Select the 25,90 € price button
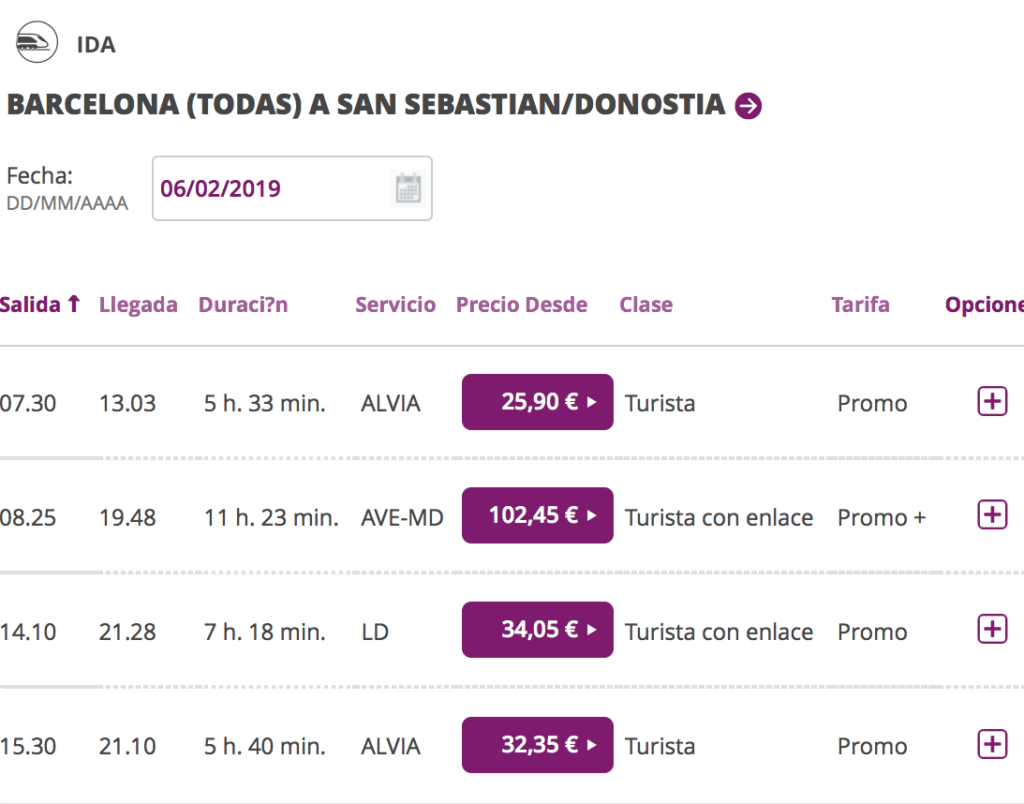Screen dimensions: 1024x804 point(537,402)
